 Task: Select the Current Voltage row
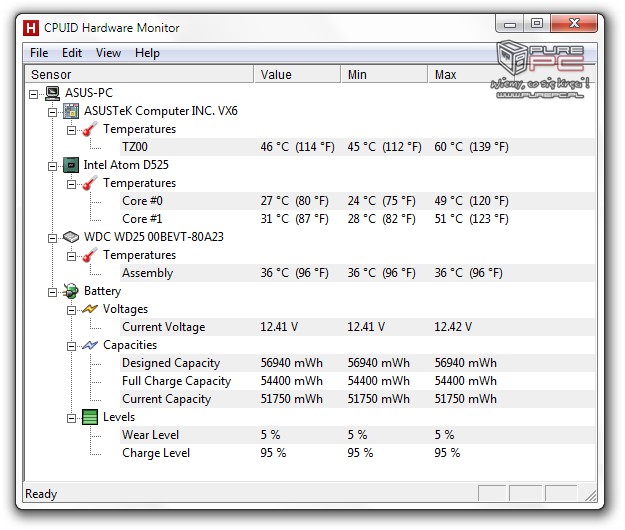(x=358, y=327)
